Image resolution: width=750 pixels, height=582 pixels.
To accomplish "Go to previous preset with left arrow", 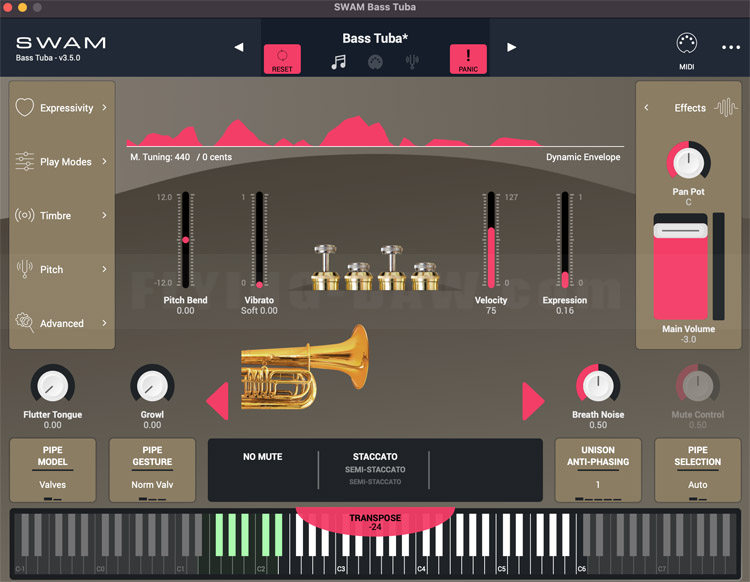I will tap(239, 47).
